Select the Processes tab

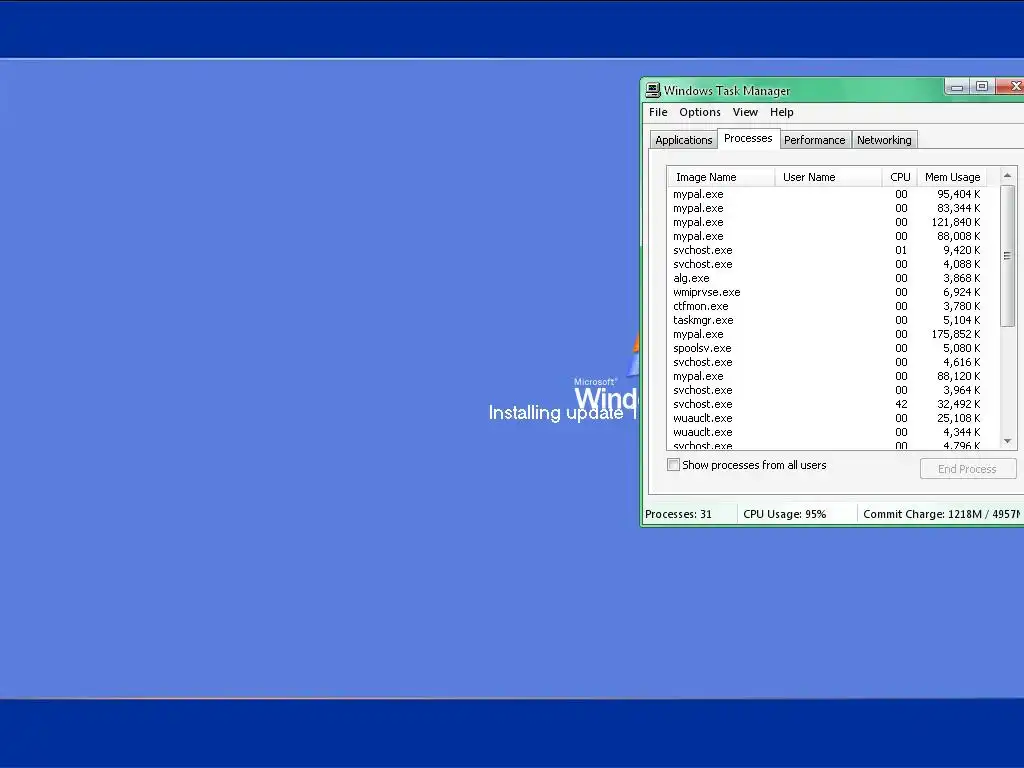tap(748, 138)
